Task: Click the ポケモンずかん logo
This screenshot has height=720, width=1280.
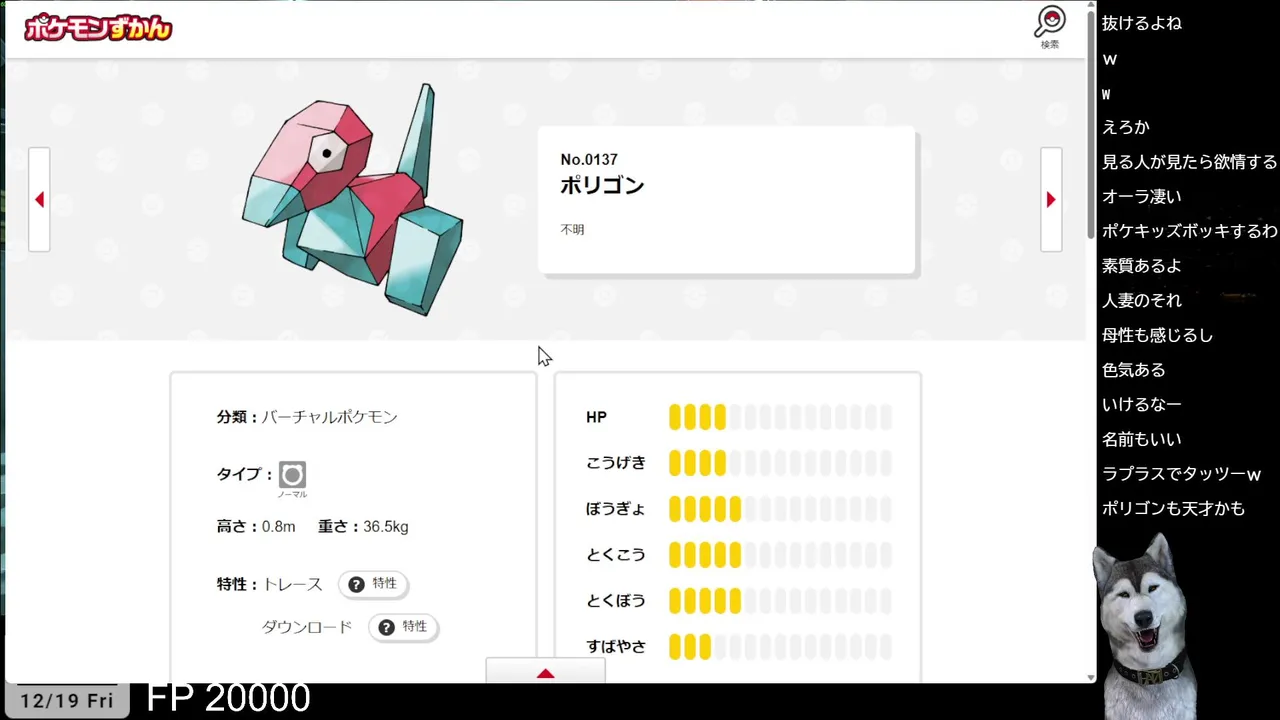Action: point(98,28)
